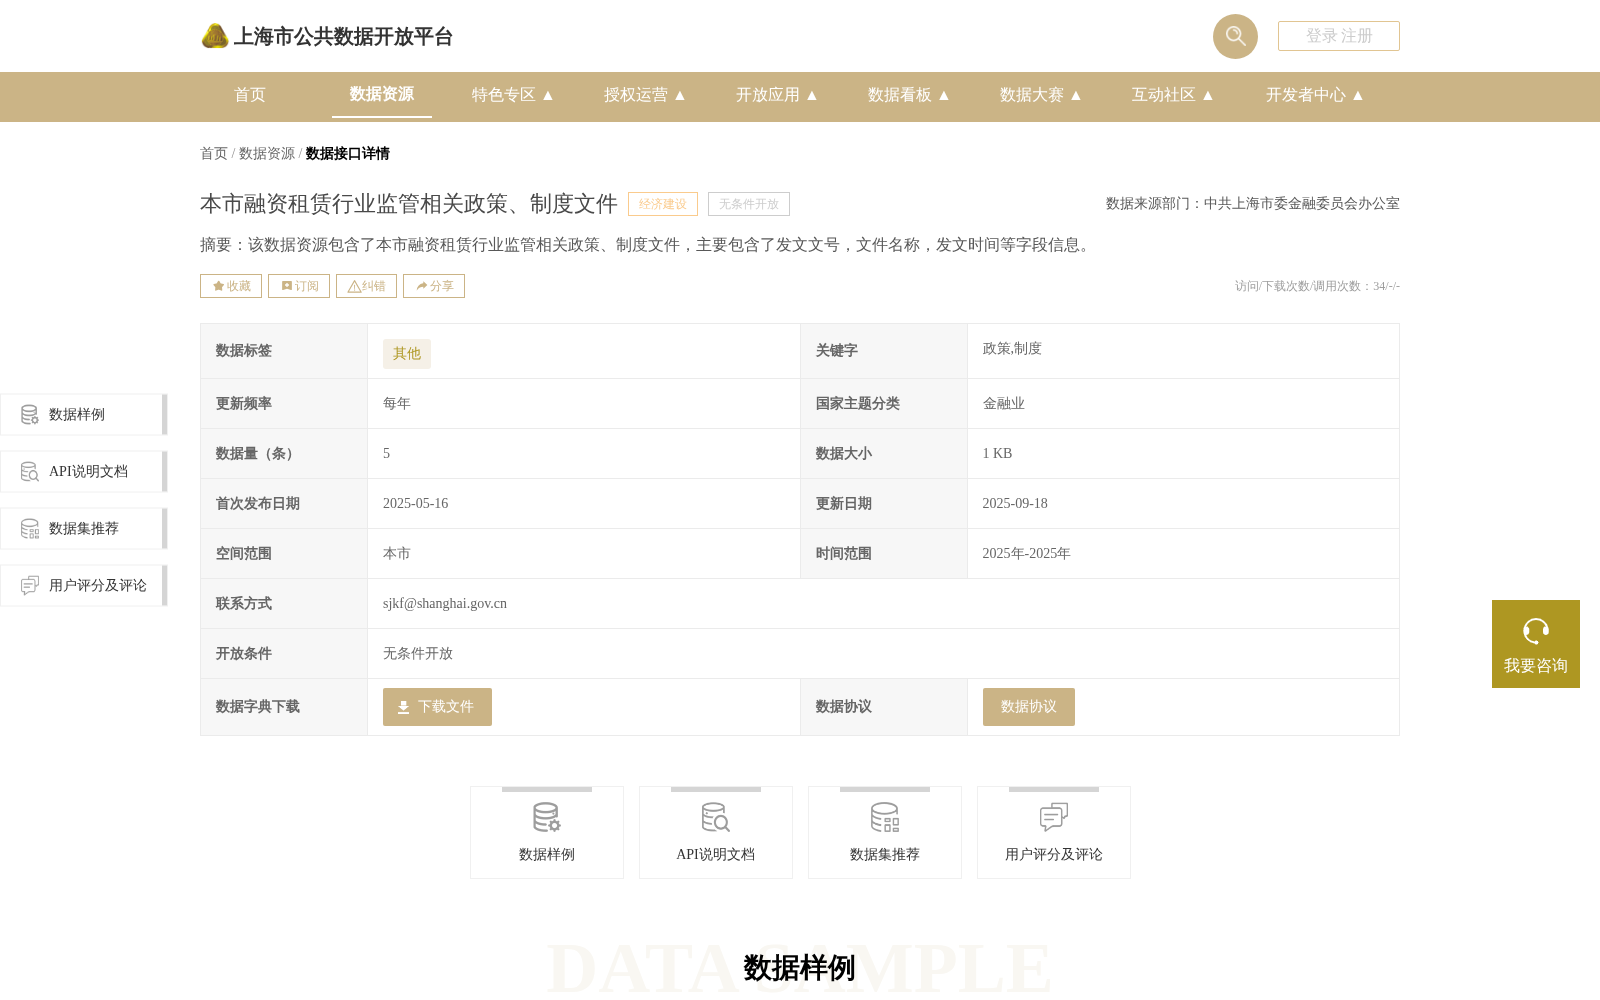Open the 数据资源 nav tab
This screenshot has width=1600, height=1000.
[382, 94]
